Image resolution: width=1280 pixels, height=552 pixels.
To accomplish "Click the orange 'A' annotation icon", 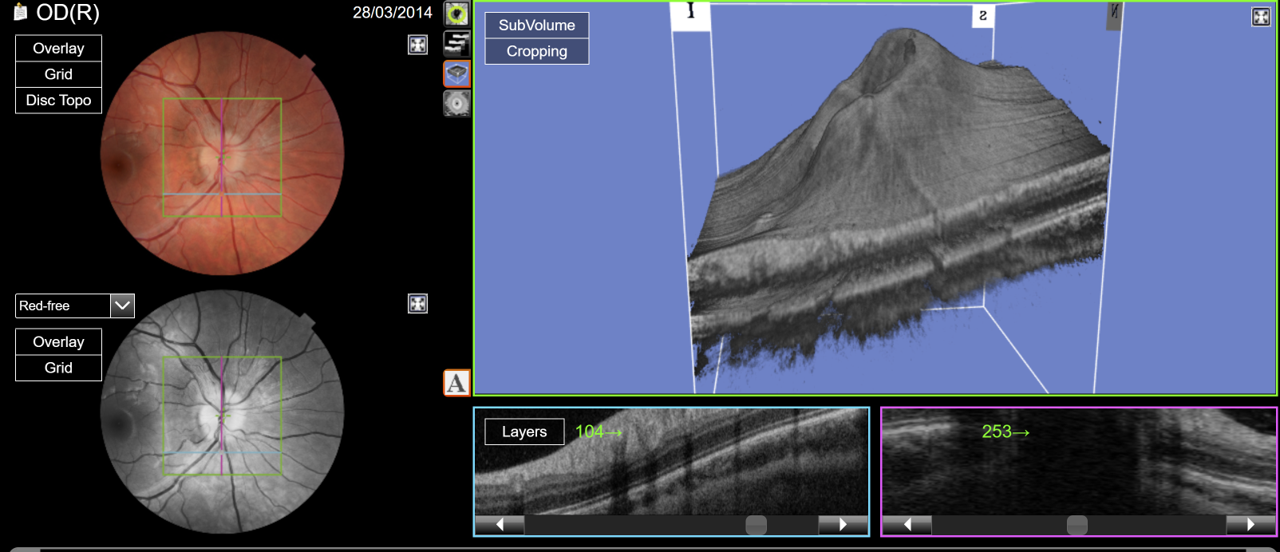I will point(456,383).
